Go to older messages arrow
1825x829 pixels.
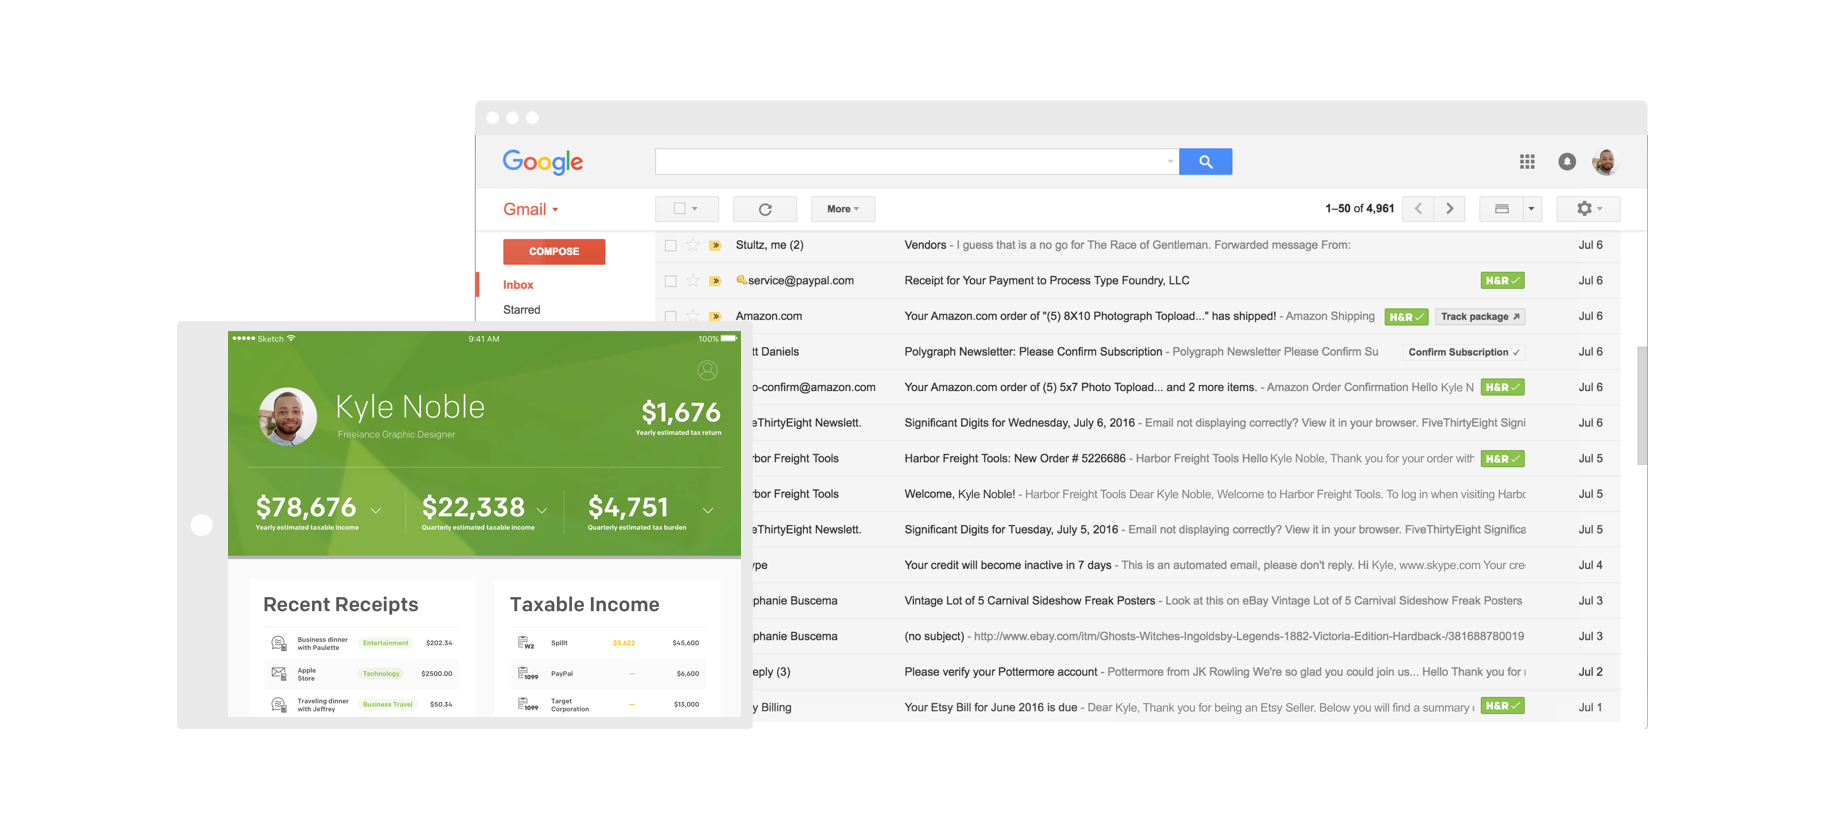tap(1450, 209)
